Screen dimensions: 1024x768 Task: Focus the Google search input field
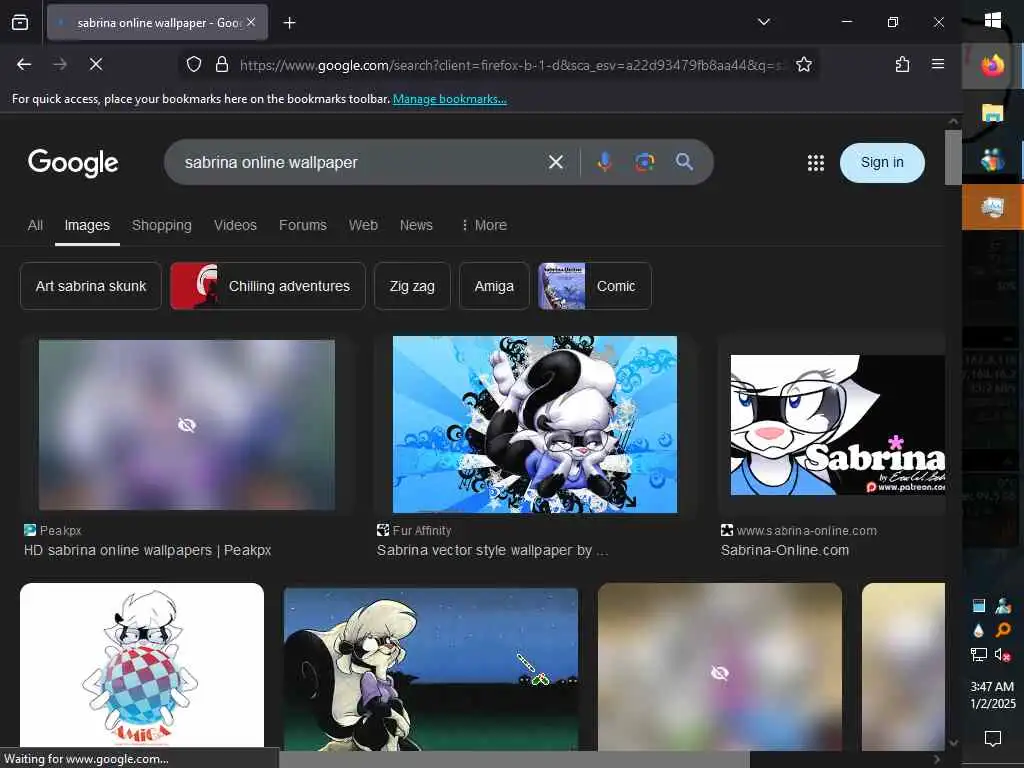pyautogui.click(x=359, y=162)
